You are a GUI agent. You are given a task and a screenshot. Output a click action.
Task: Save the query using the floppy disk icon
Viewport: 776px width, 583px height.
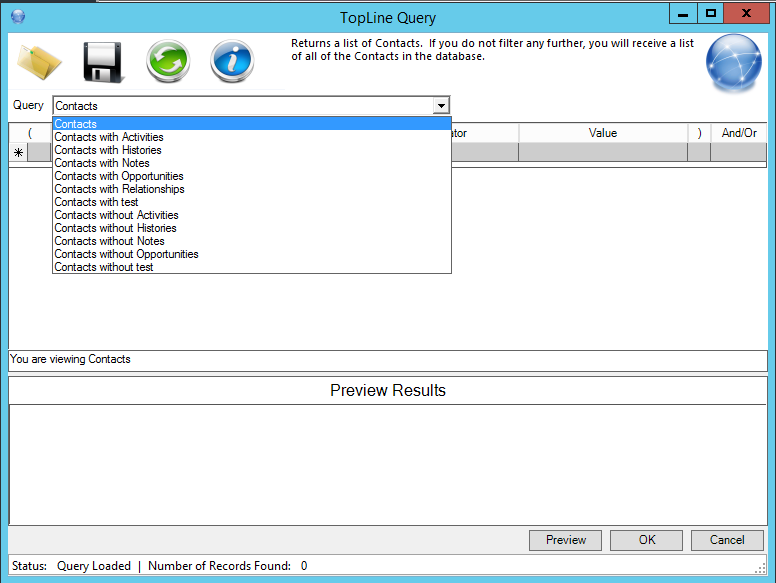[103, 62]
